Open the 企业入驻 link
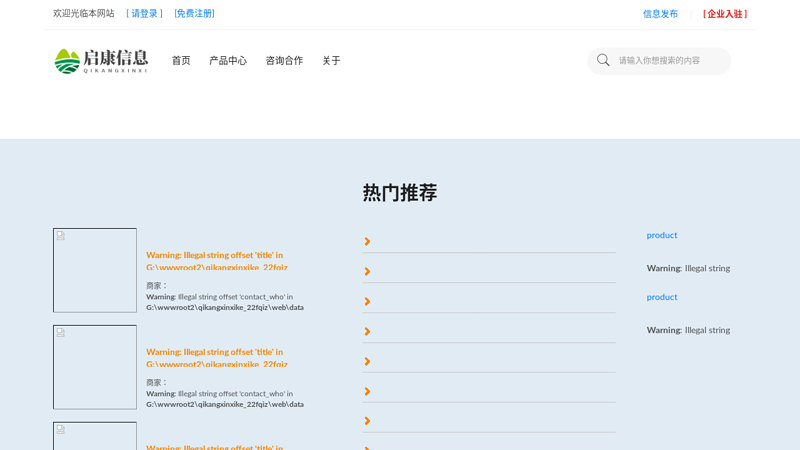Viewport: 800px width, 450px height. (x=724, y=14)
